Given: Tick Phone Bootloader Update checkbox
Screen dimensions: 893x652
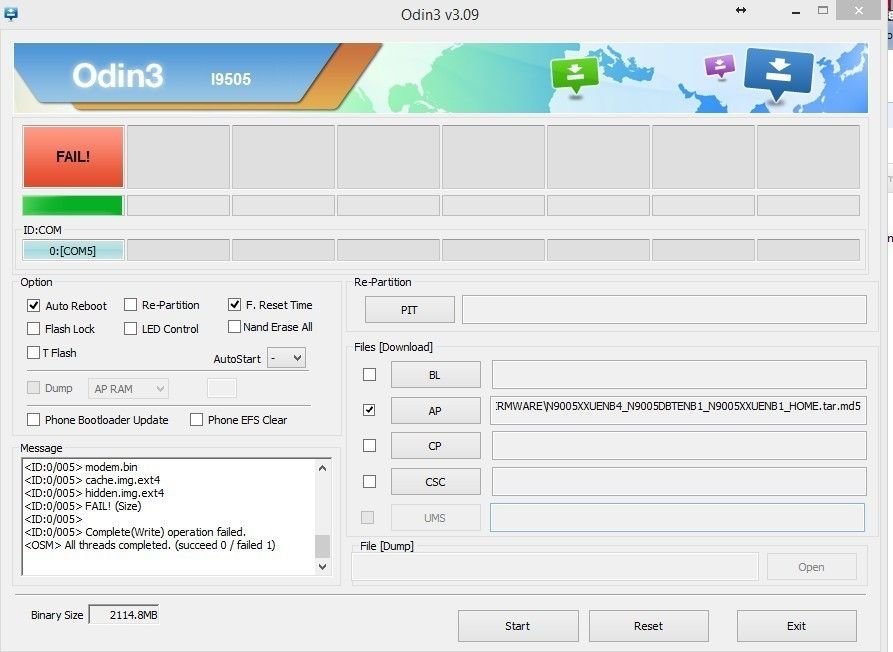Looking at the screenshot, I should tap(34, 420).
